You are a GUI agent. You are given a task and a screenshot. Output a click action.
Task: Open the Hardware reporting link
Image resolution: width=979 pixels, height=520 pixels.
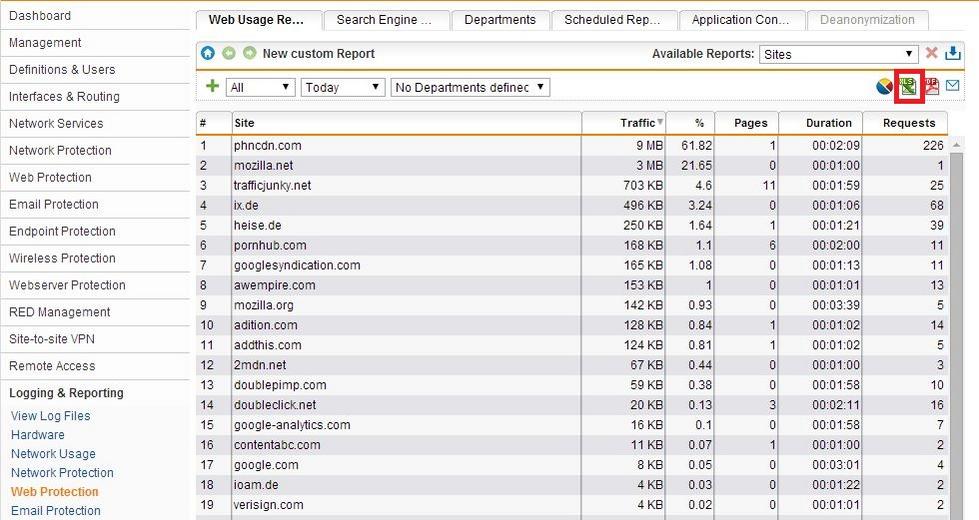tap(37, 434)
